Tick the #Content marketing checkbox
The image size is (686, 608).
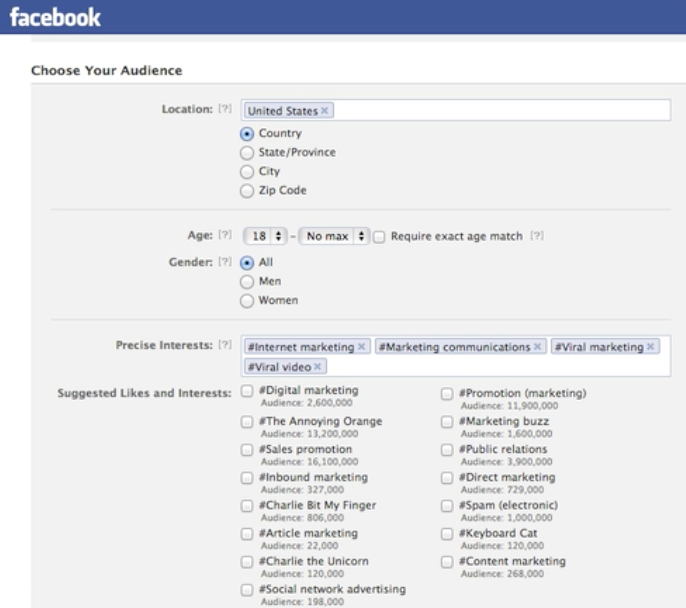(x=447, y=562)
